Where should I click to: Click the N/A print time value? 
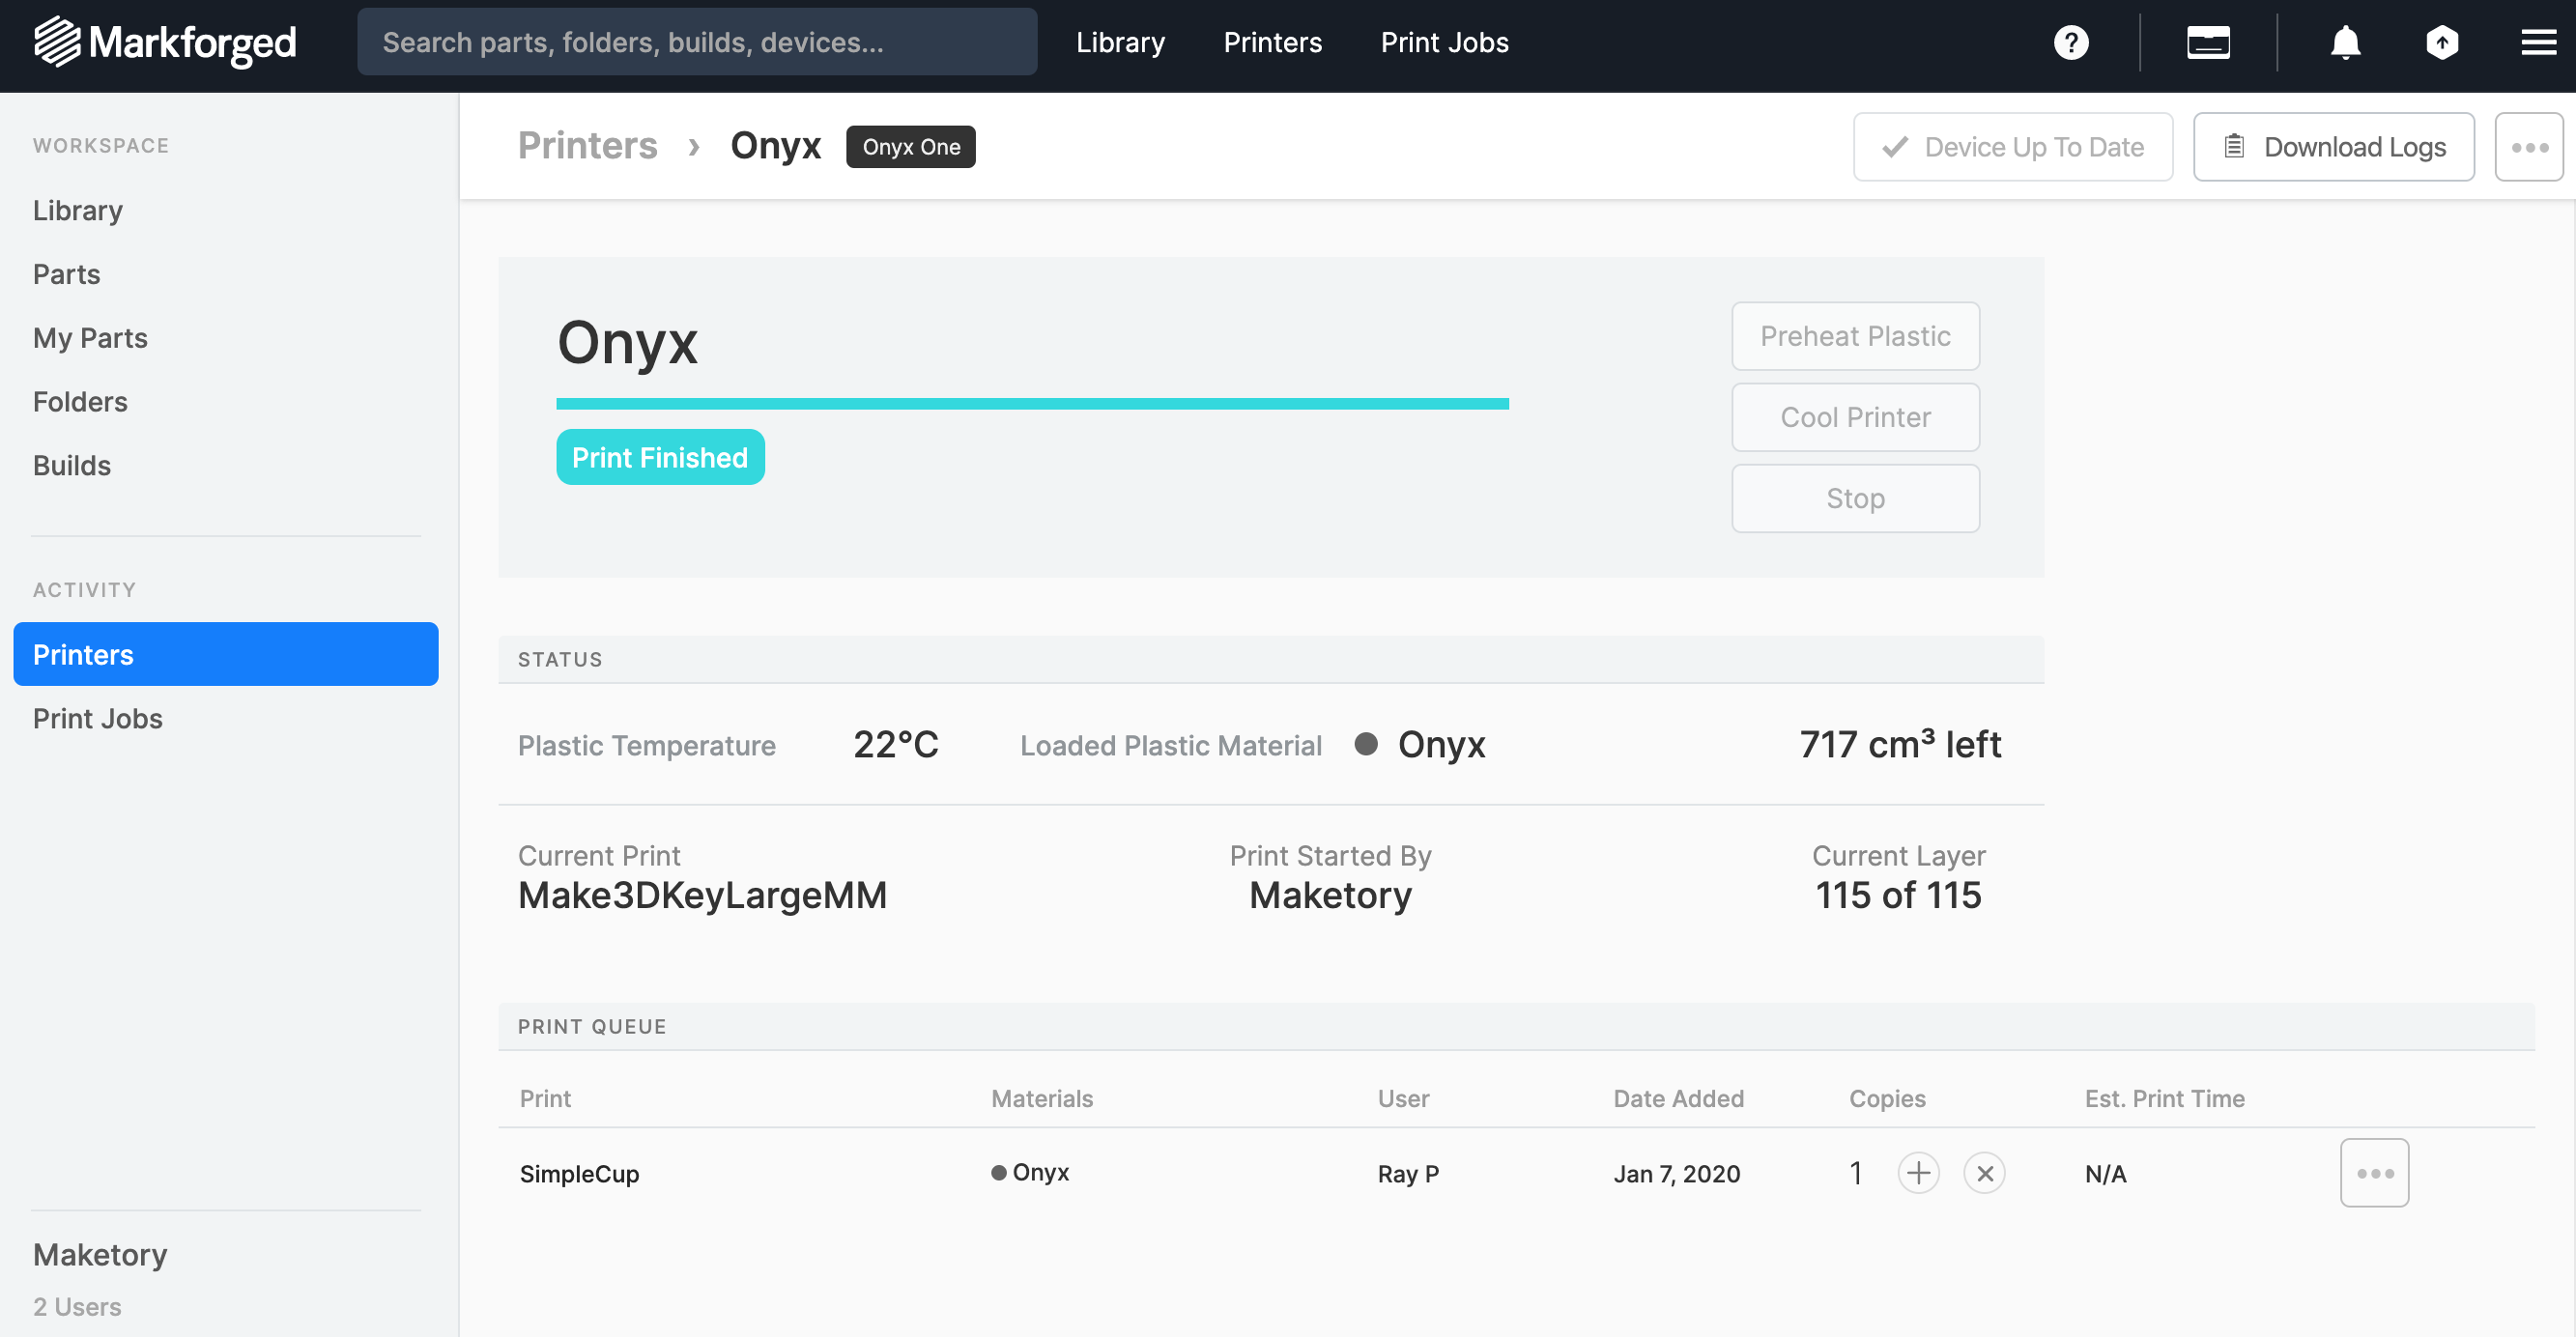(x=2106, y=1174)
